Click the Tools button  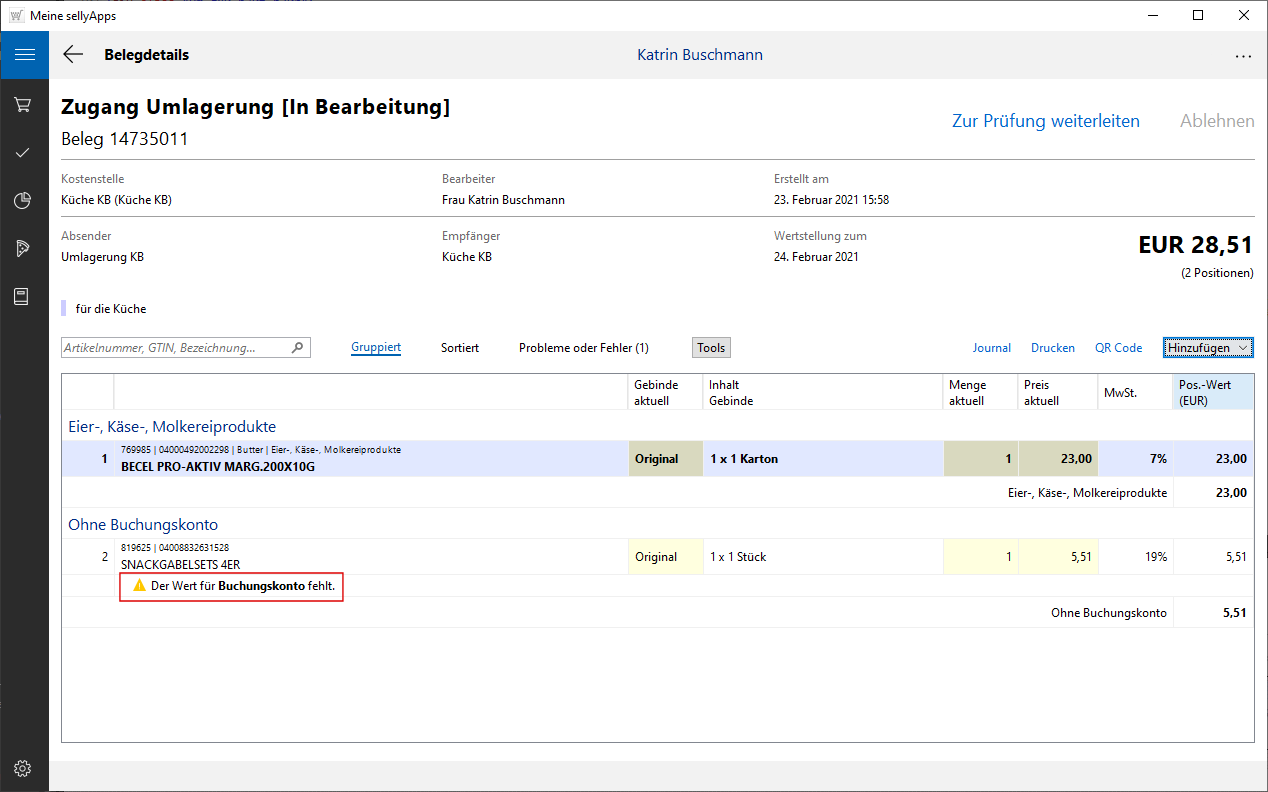click(711, 348)
